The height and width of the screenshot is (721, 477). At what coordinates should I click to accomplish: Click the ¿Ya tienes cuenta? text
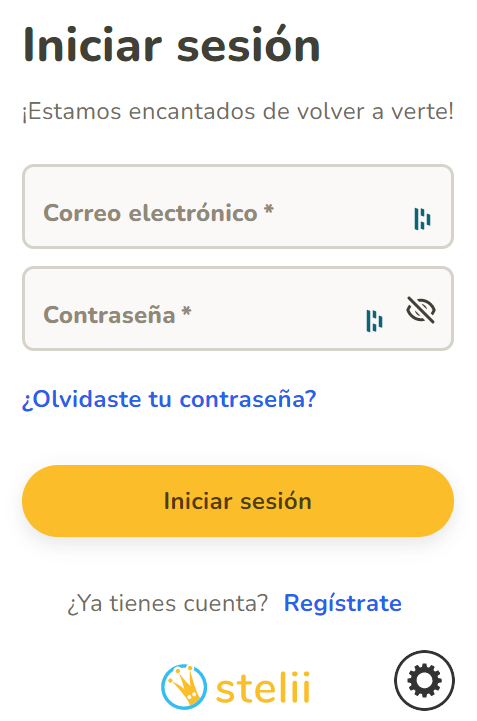167,603
